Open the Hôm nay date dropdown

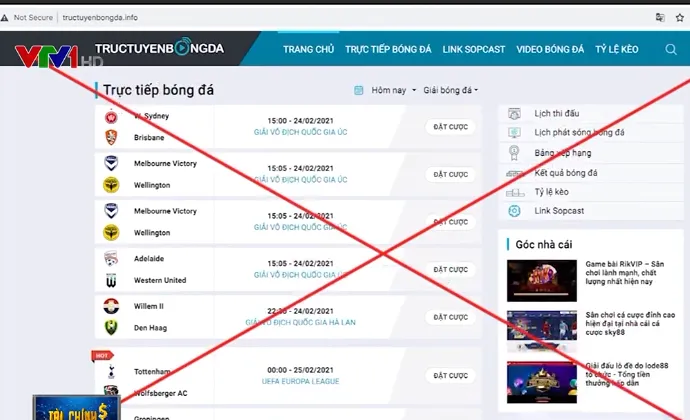point(393,90)
